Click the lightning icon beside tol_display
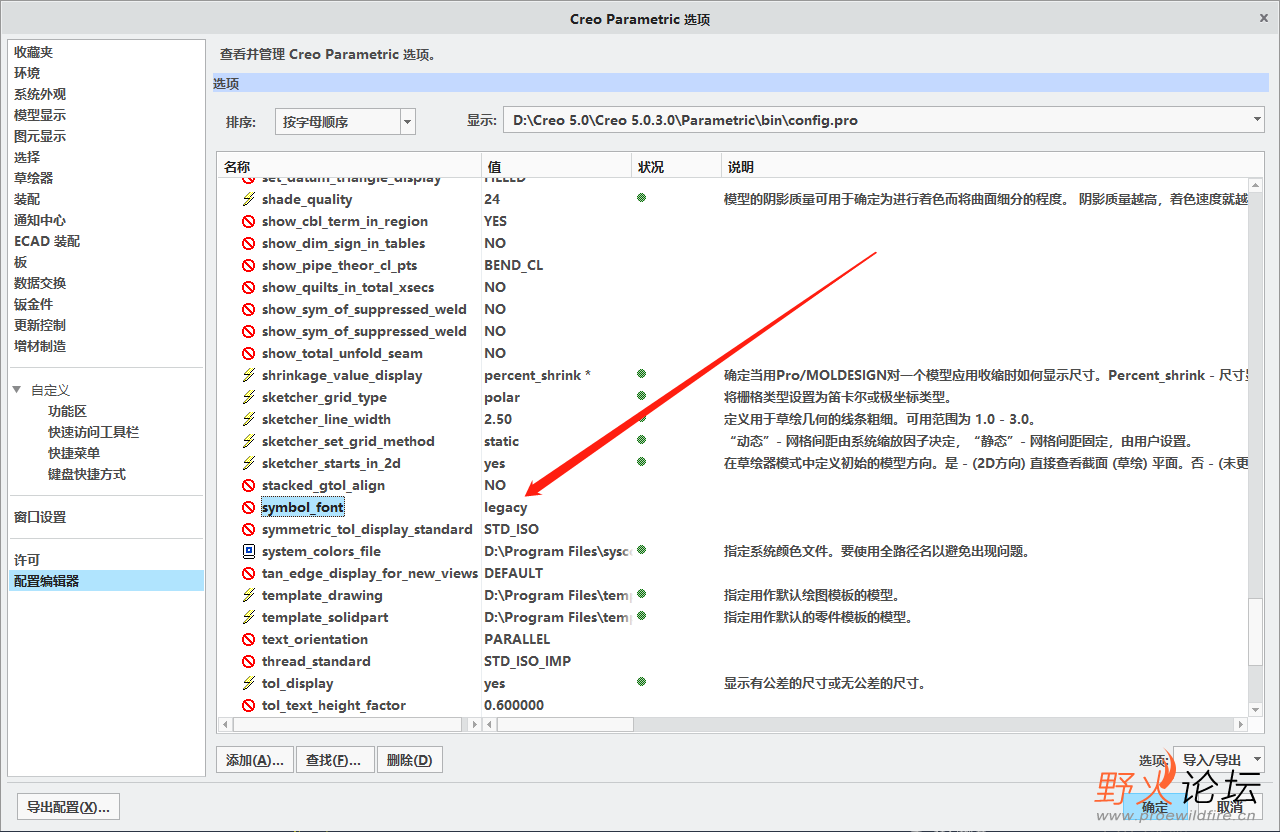This screenshot has height=832, width=1280. tap(249, 683)
